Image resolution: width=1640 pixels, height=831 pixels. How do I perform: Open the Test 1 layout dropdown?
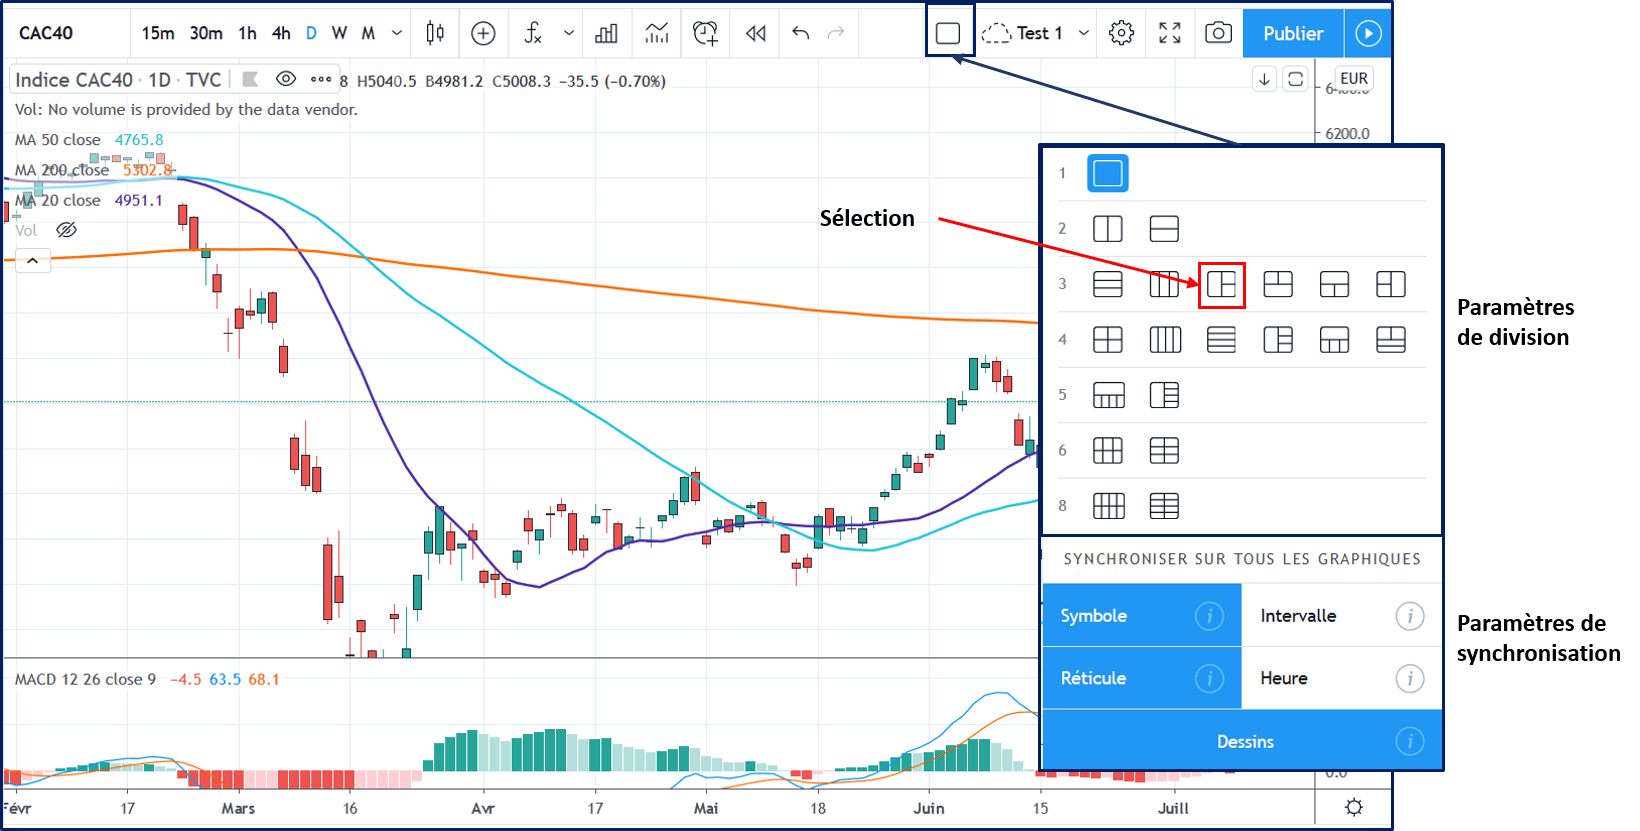1083,33
